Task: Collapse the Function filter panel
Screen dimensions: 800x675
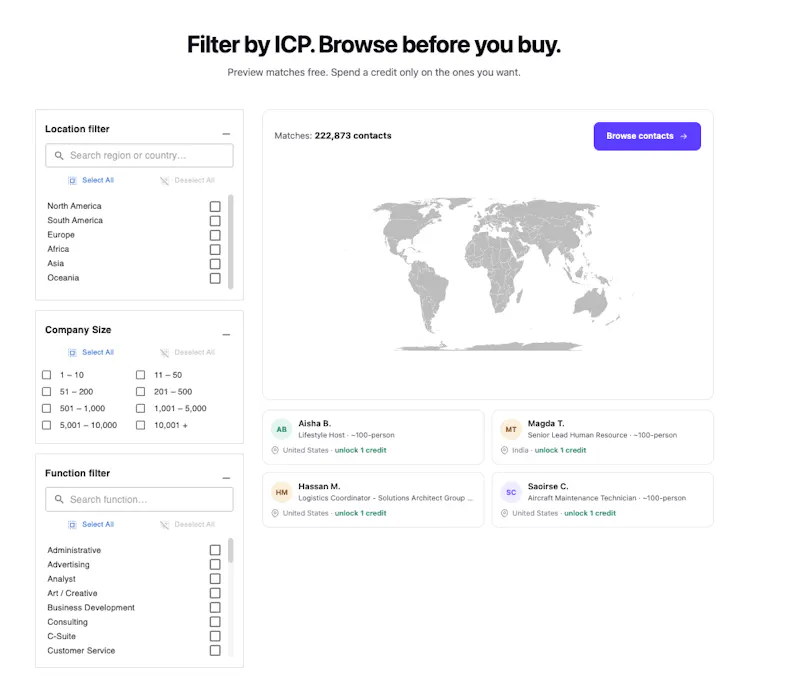Action: pos(226,478)
